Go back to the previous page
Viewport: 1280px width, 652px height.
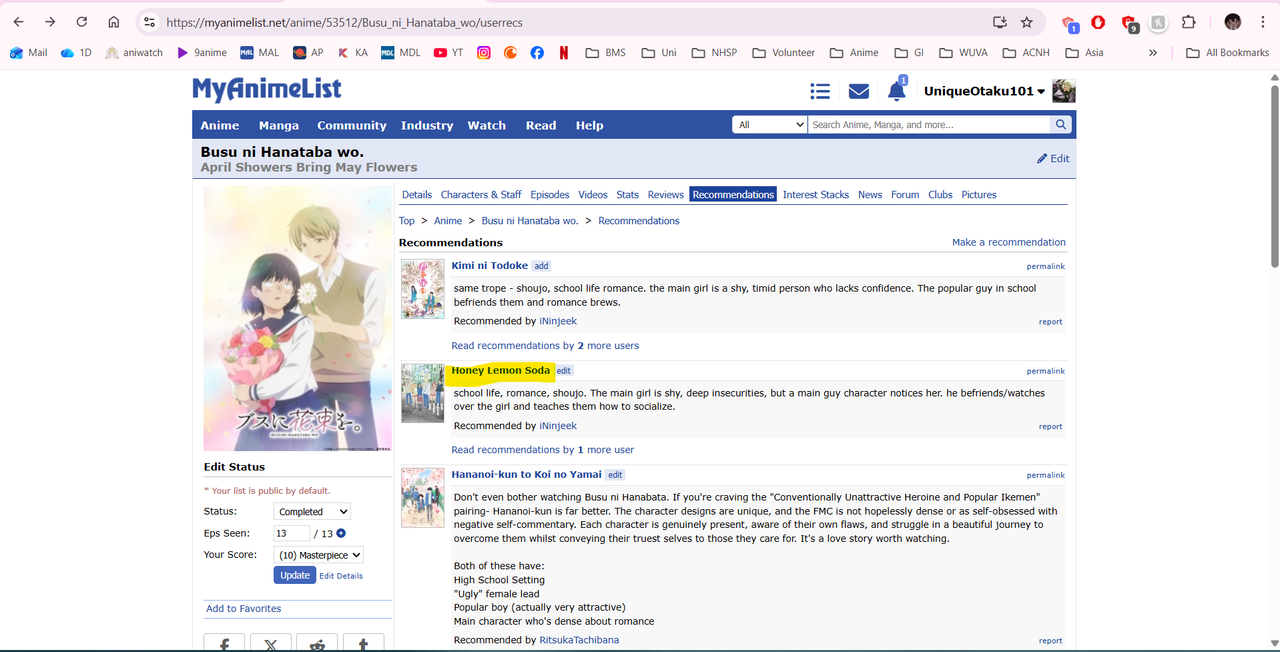[18, 22]
